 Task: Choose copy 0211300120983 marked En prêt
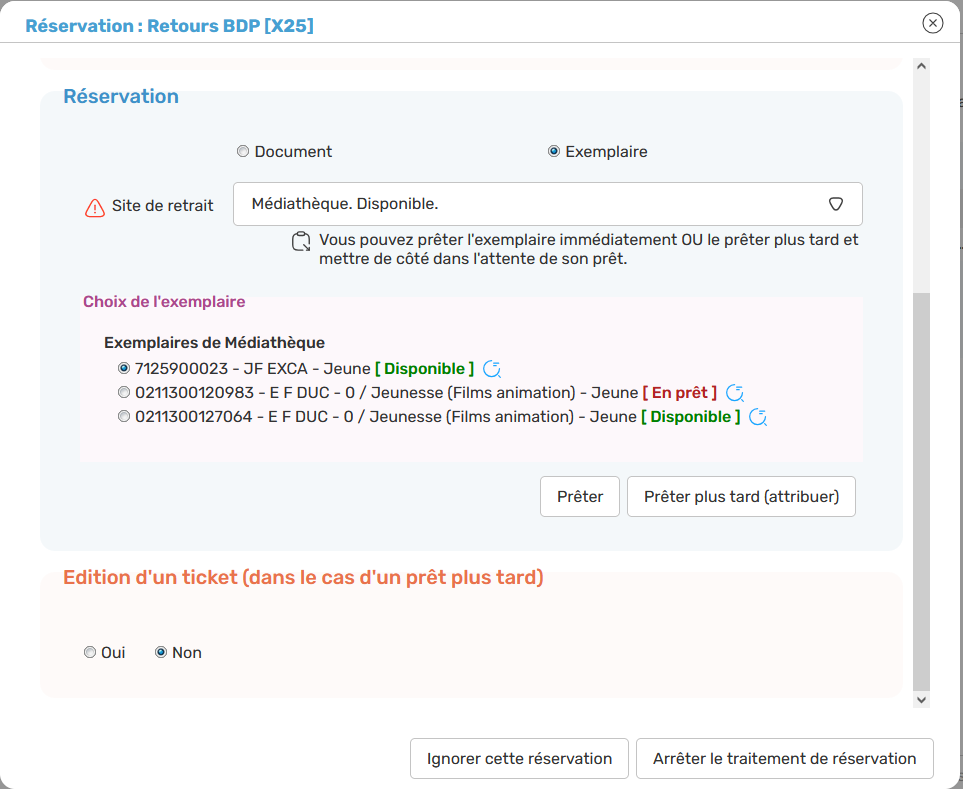pyautogui.click(x=124, y=393)
